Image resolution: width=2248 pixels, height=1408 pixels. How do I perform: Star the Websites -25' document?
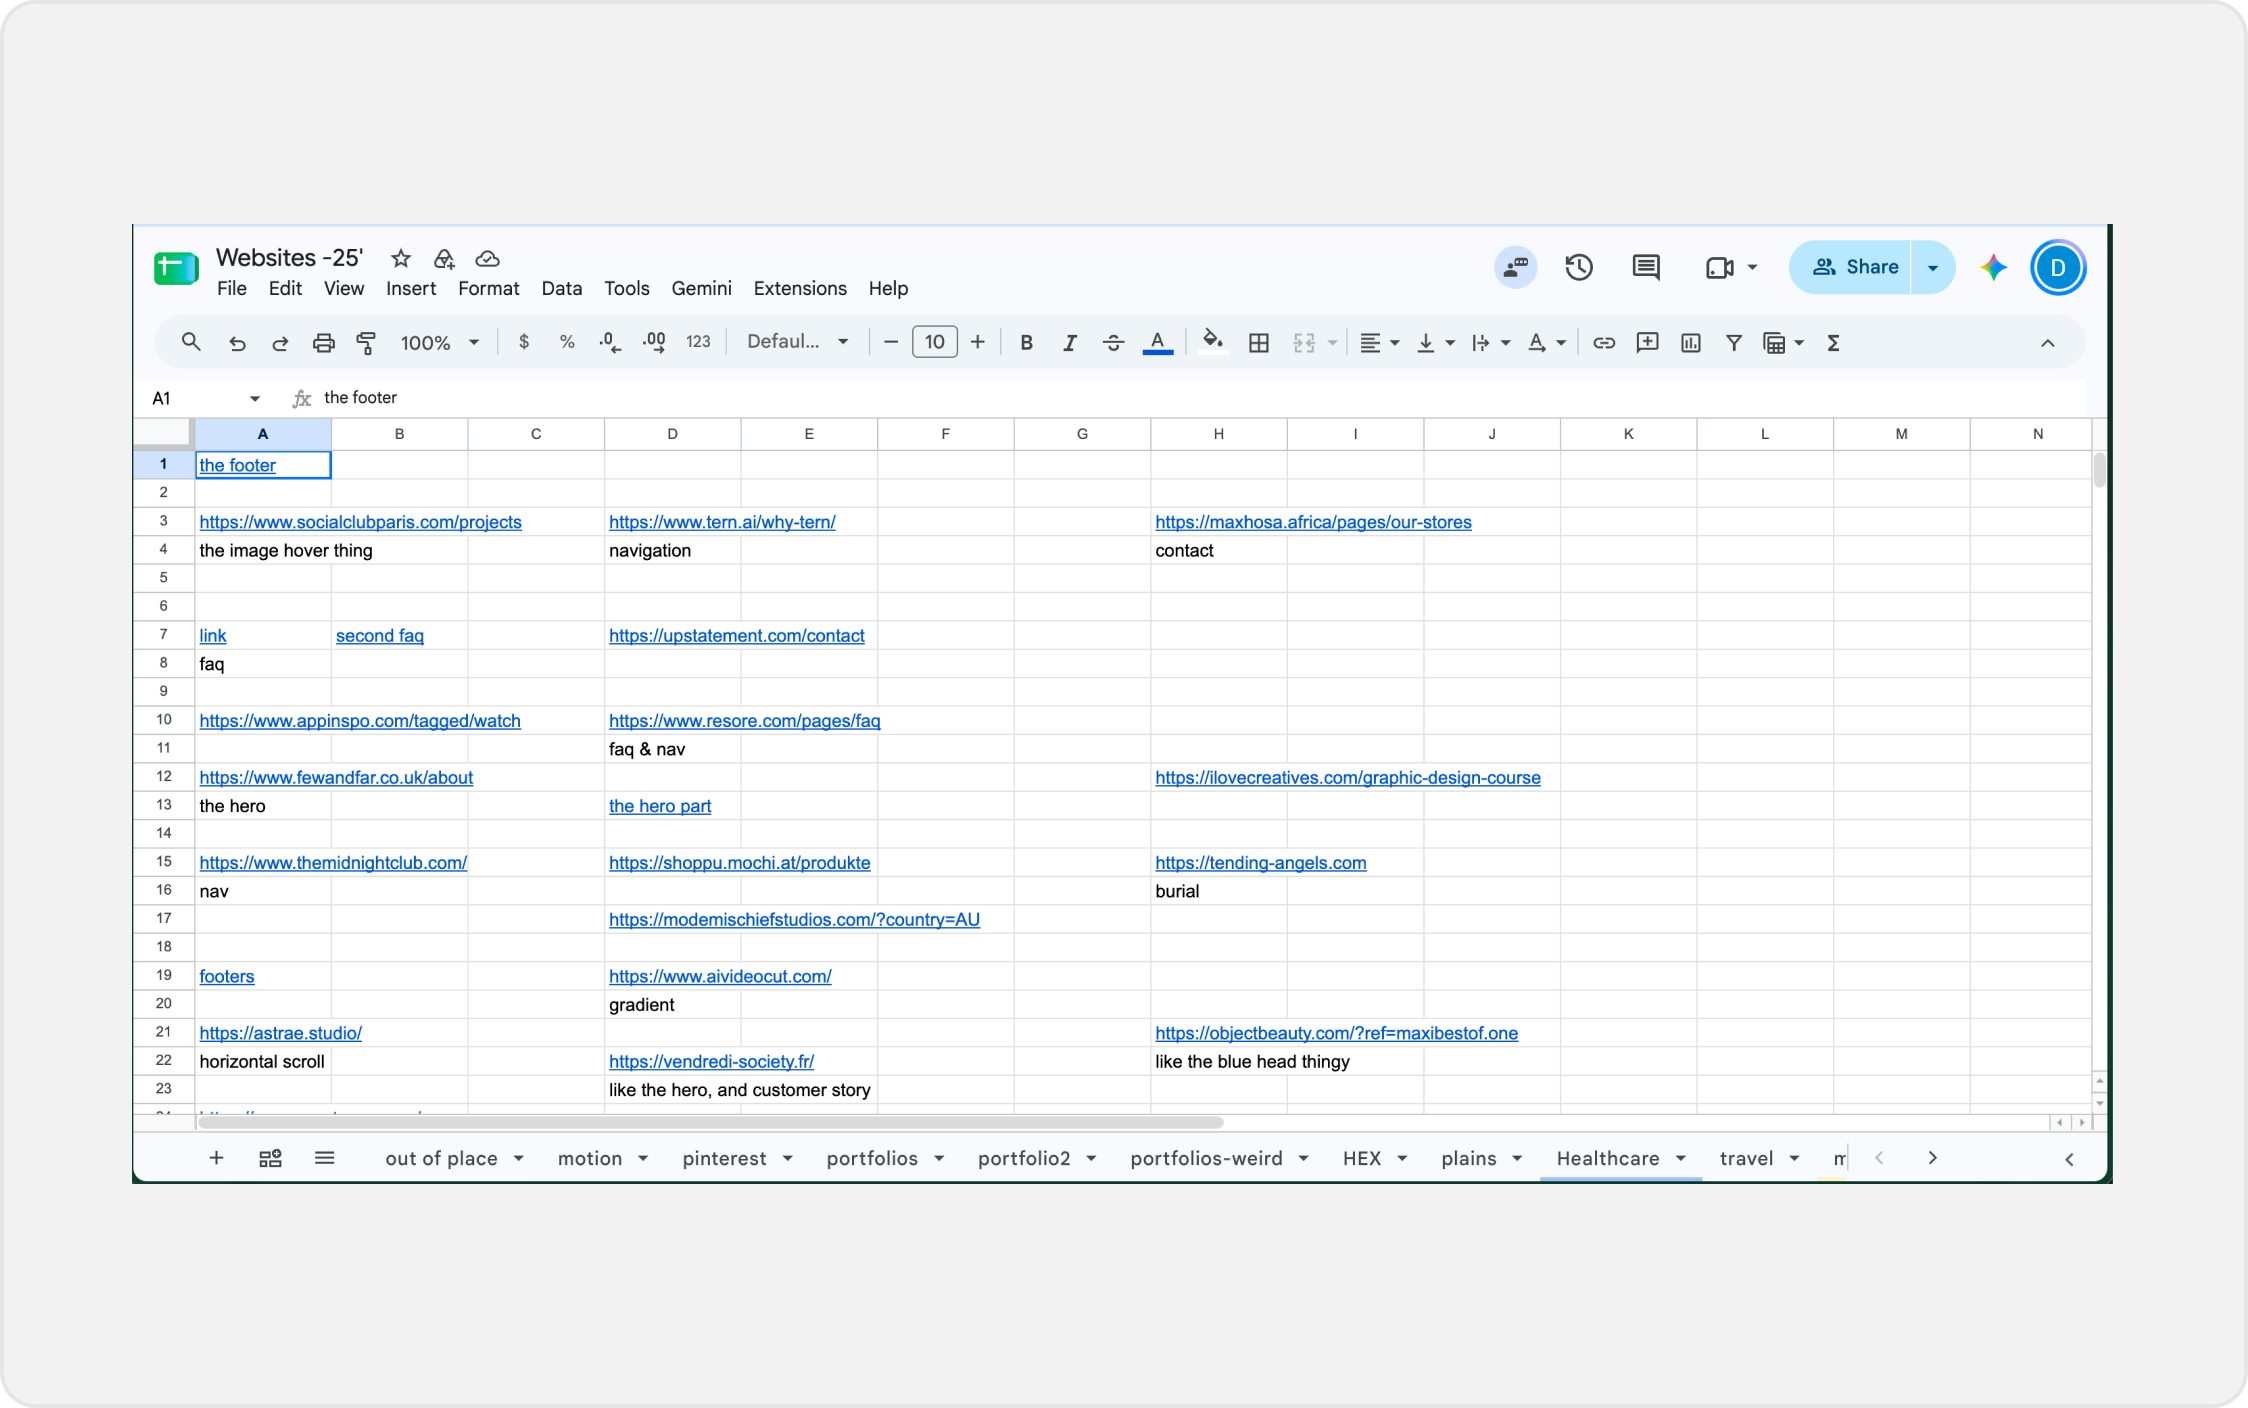(x=401, y=259)
